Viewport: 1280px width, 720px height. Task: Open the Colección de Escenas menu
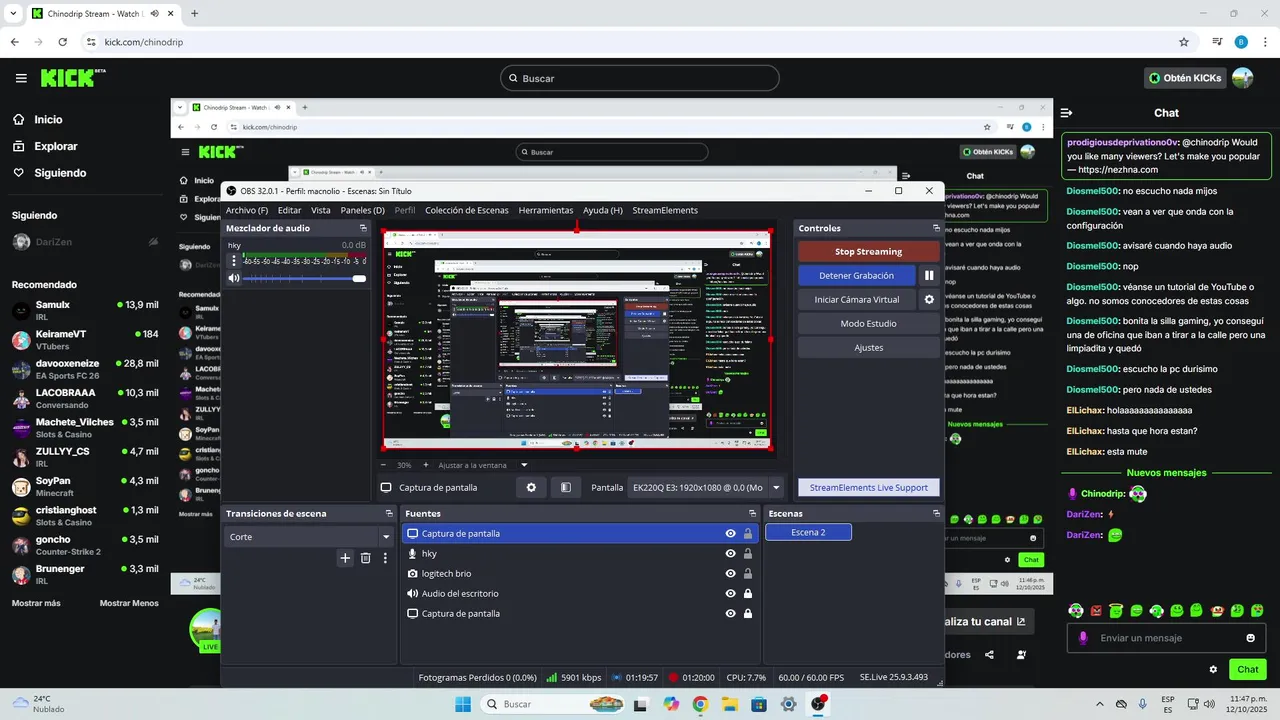[x=467, y=210]
